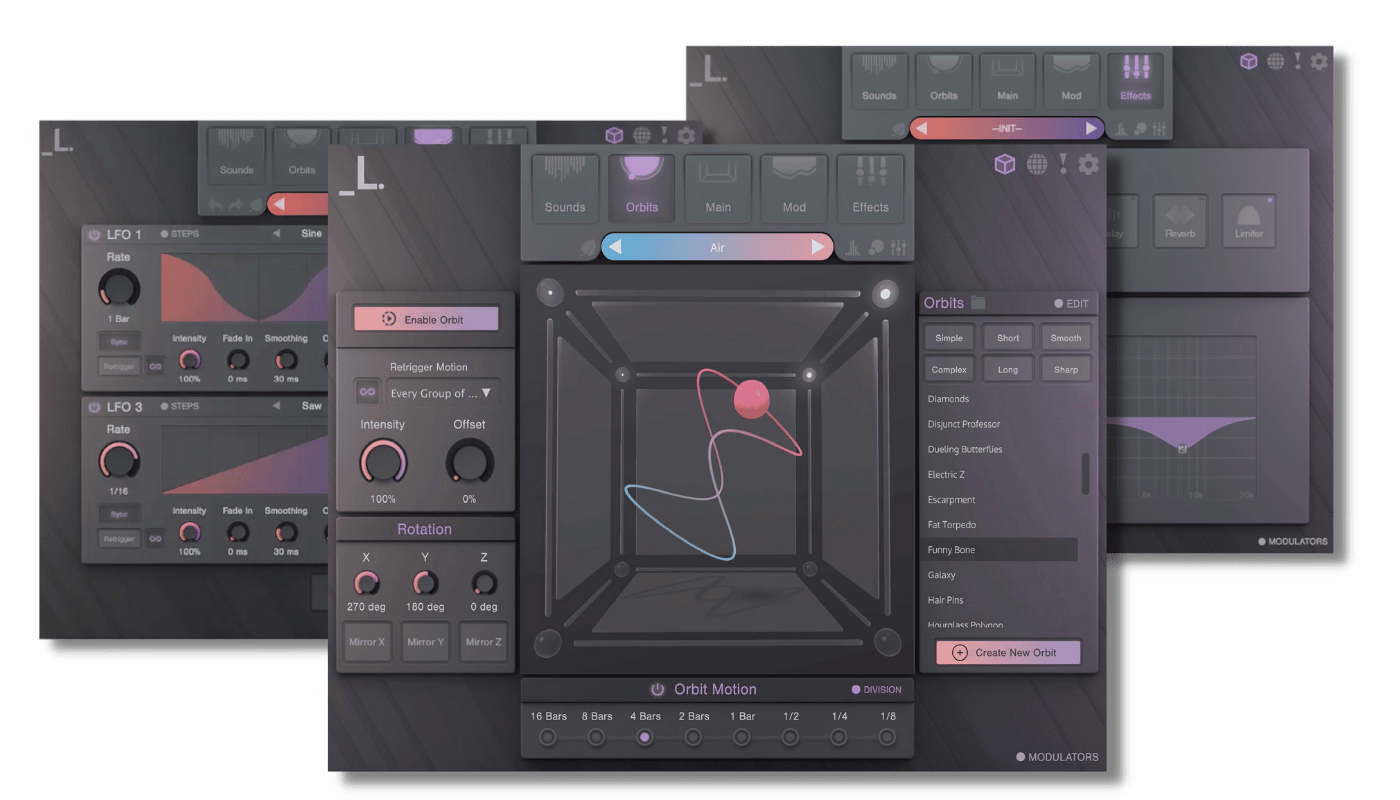Click the undo arrow in the left window
This screenshot has height=800, width=1400.
point(214,205)
